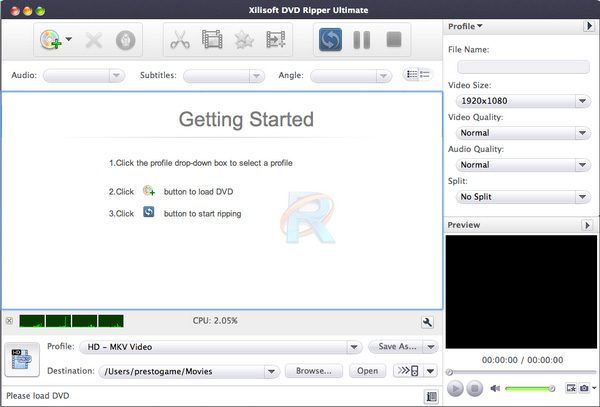
Task: Close the CPU usage graph panel
Action: [9, 321]
